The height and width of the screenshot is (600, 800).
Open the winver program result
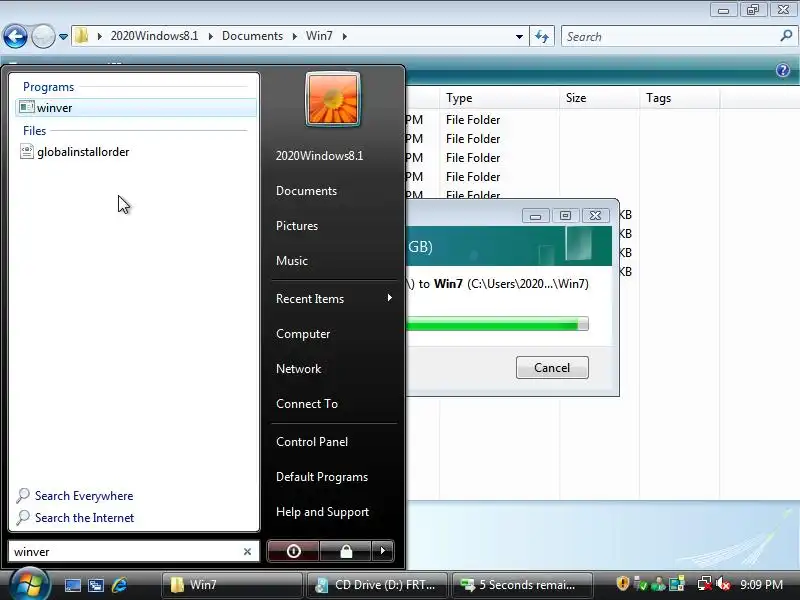coord(136,108)
